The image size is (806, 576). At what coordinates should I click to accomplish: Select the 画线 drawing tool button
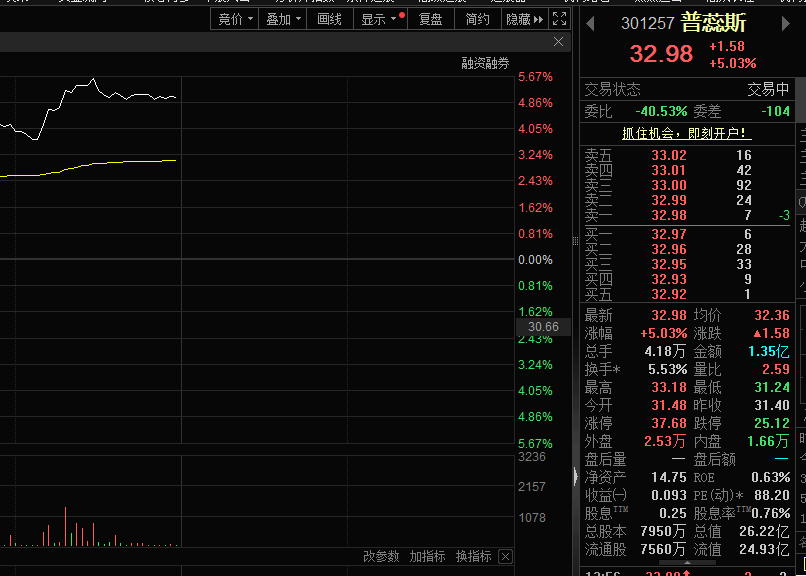329,20
